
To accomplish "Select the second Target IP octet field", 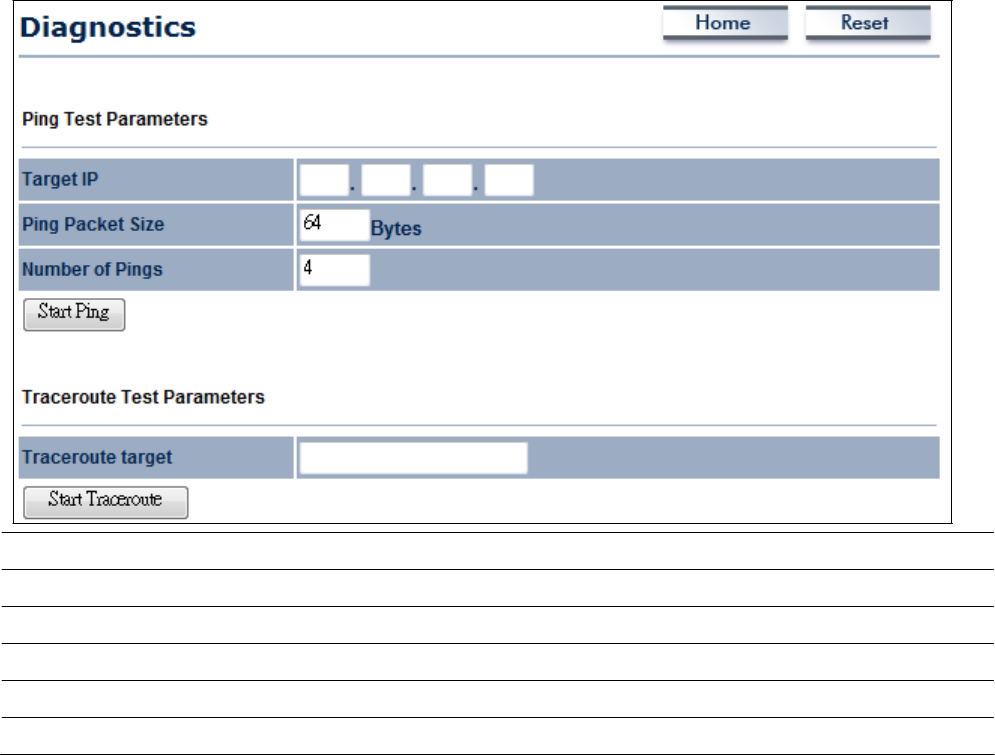I will pos(386,180).
